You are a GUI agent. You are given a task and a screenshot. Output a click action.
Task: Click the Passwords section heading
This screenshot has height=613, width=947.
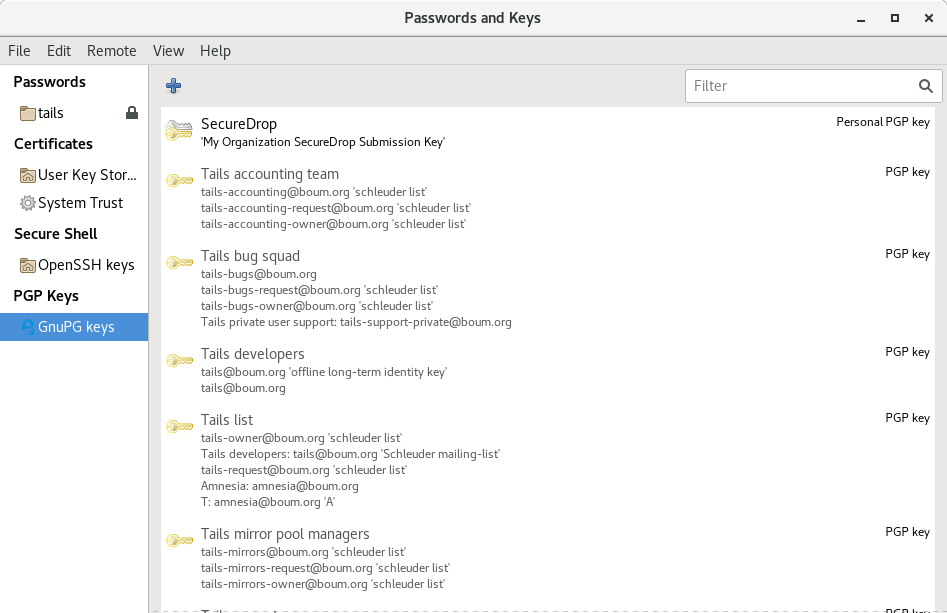50,82
